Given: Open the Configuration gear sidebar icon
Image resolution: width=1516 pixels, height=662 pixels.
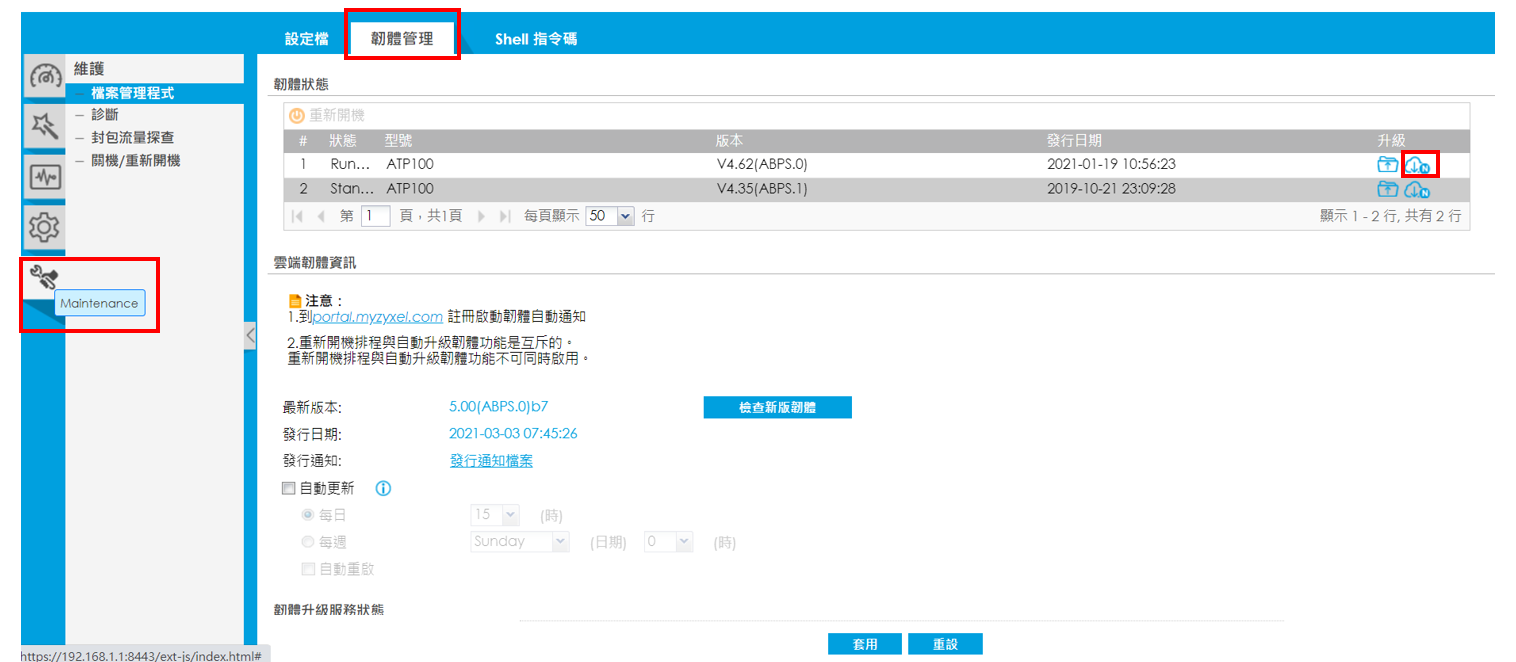Looking at the screenshot, I should coord(44,228).
